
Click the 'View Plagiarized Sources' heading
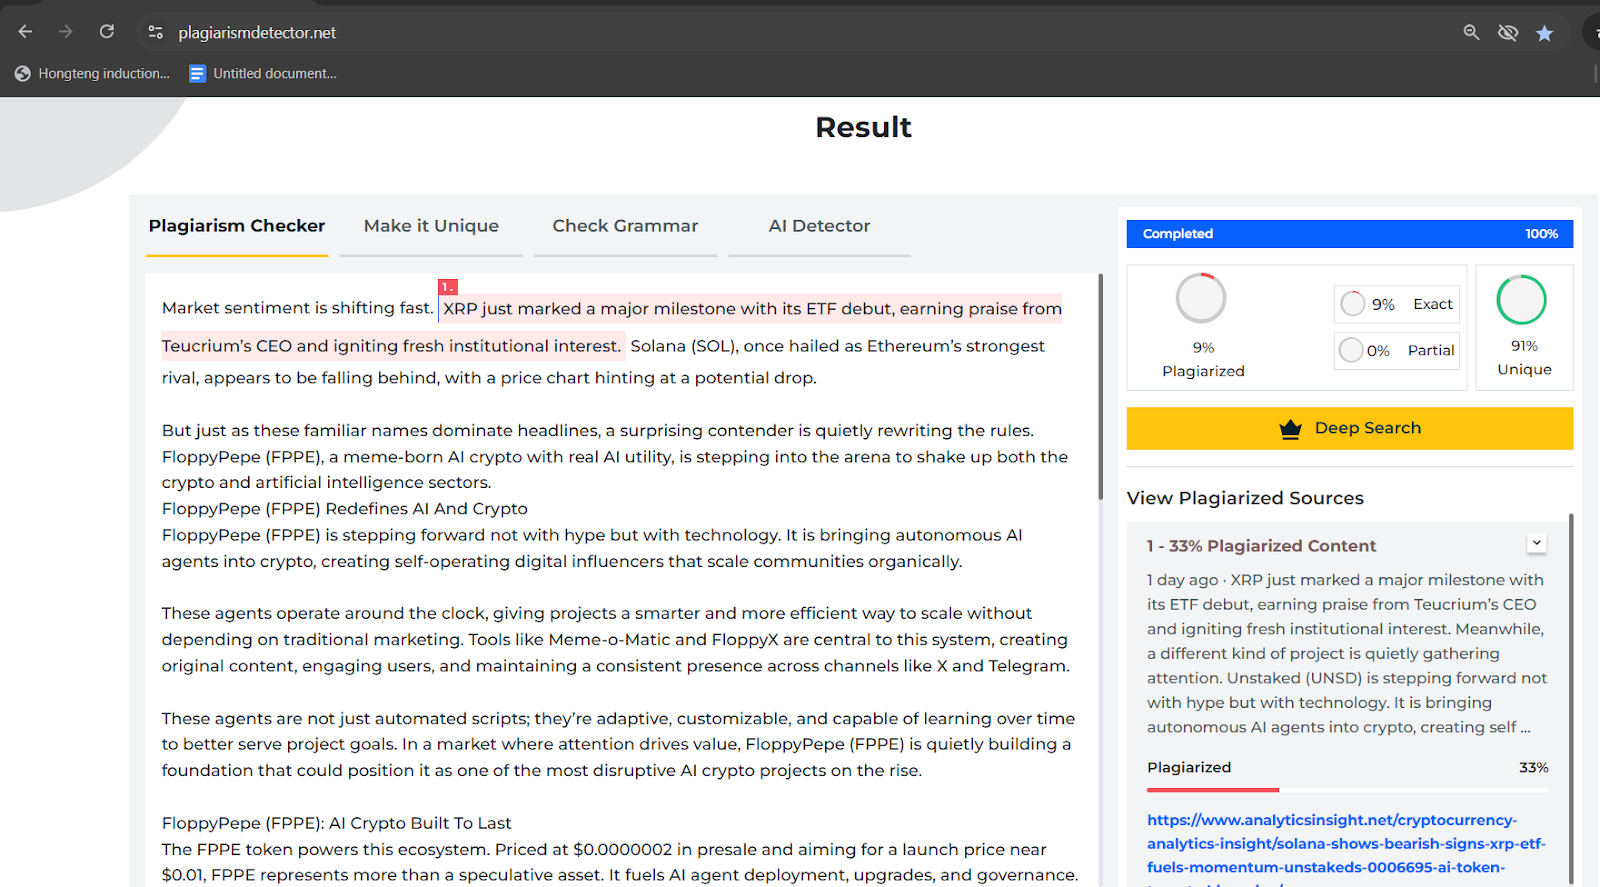(1245, 498)
